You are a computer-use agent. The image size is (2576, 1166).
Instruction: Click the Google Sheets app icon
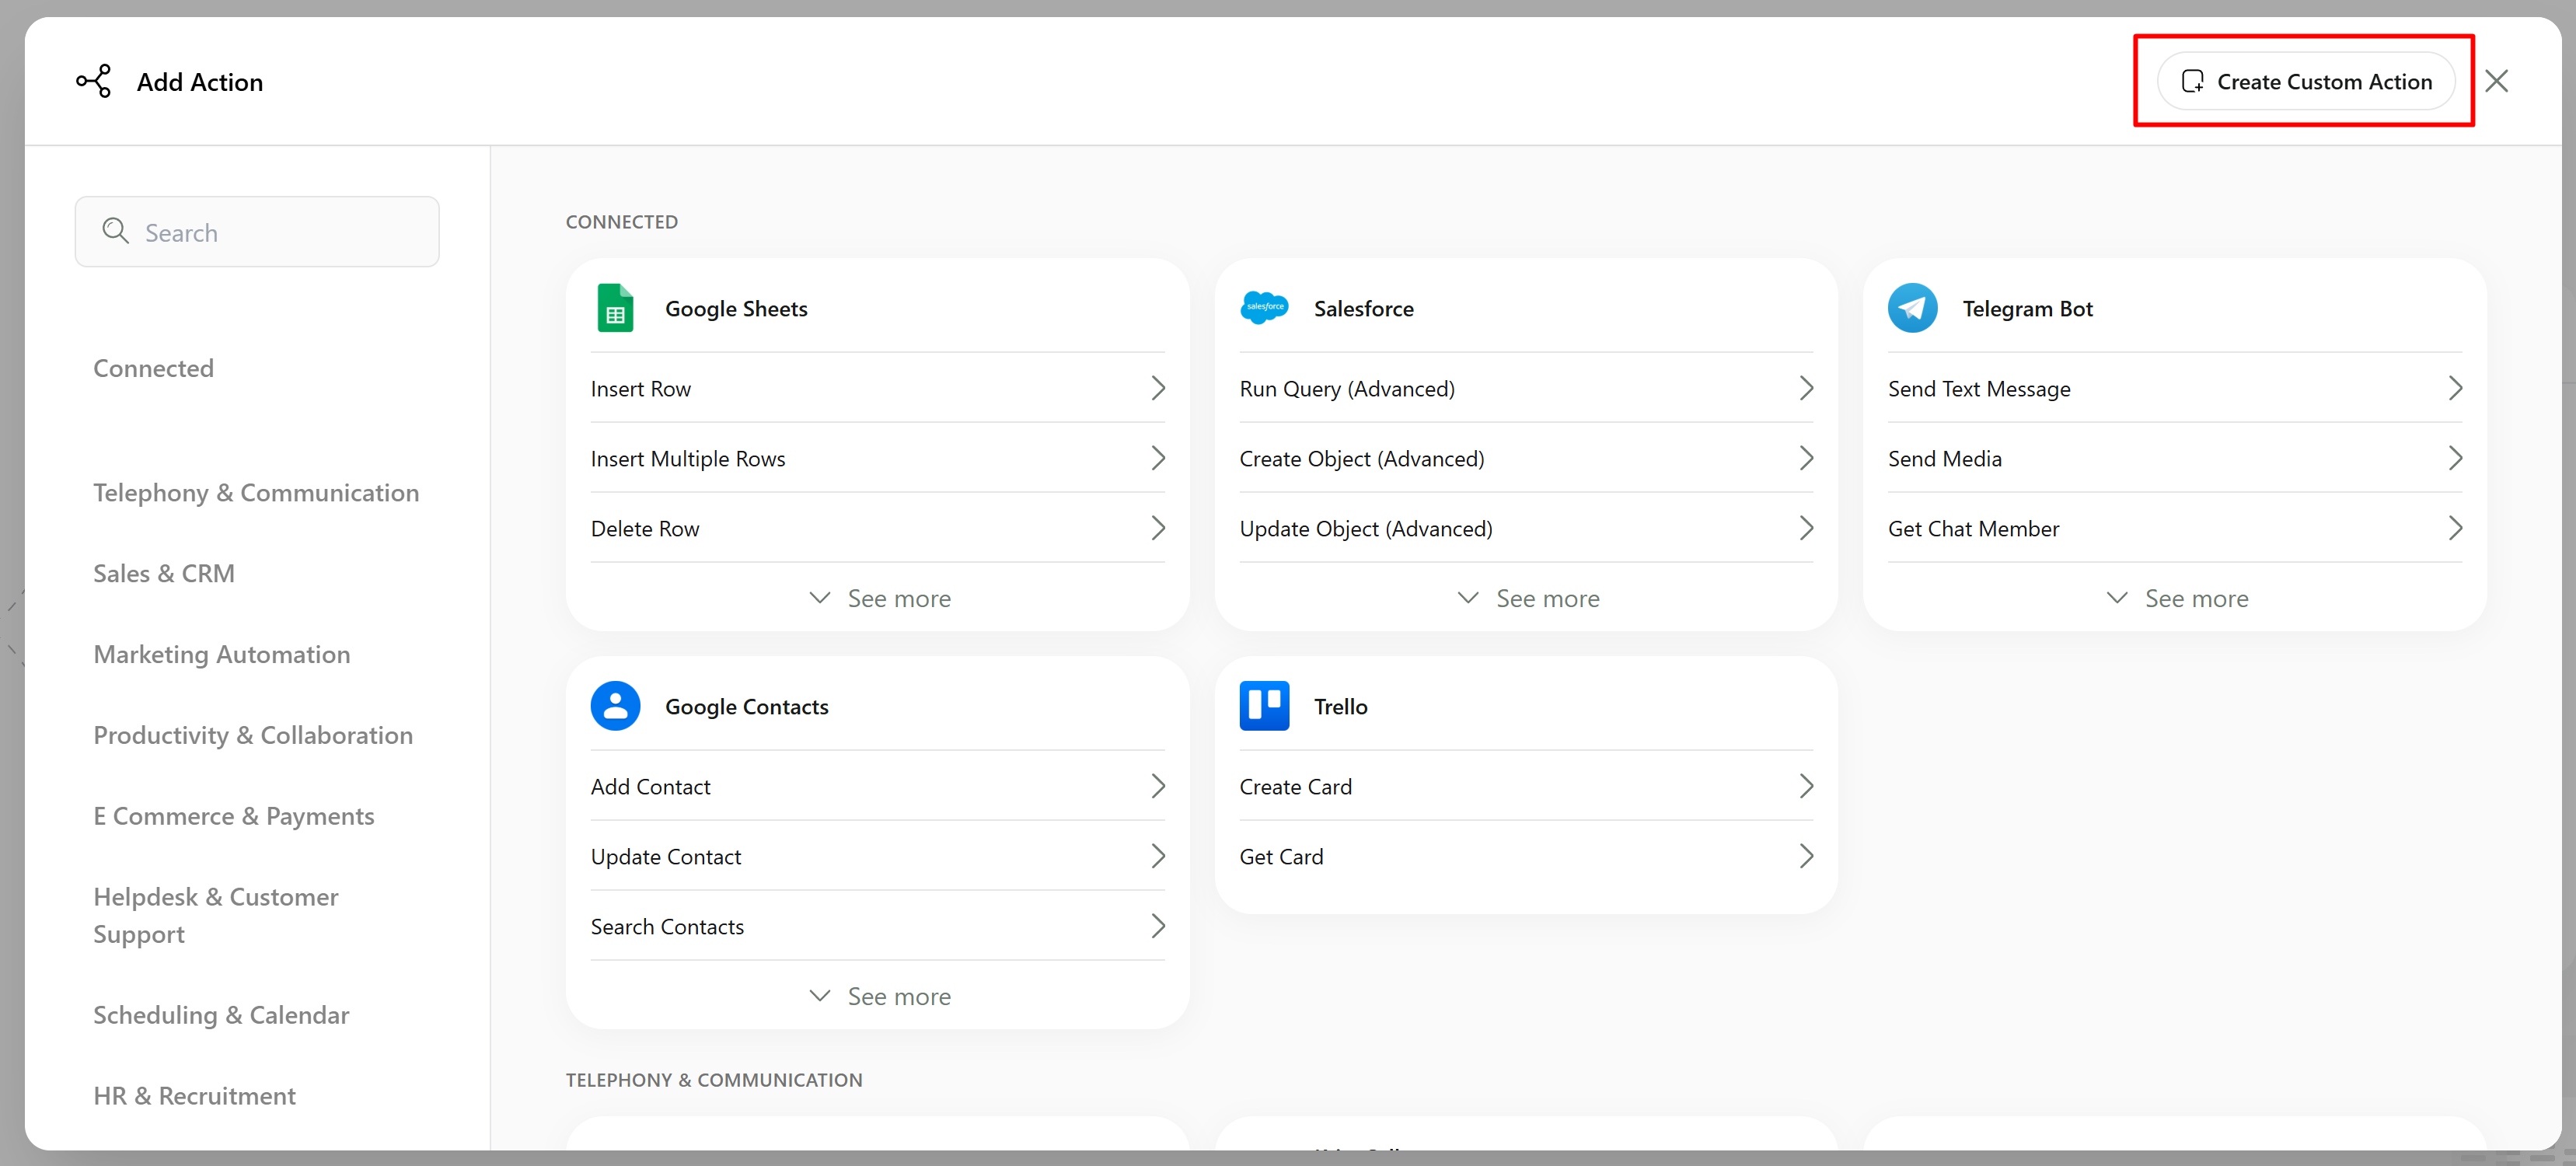[615, 308]
